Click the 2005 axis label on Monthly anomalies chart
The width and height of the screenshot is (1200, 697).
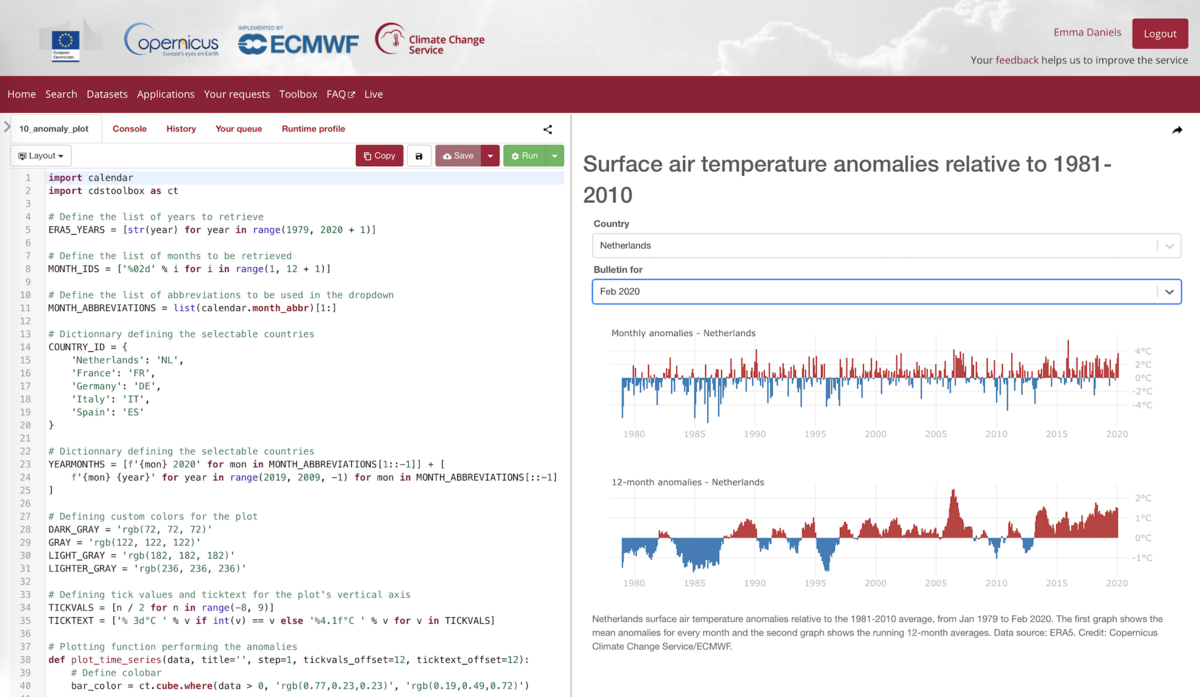(936, 434)
